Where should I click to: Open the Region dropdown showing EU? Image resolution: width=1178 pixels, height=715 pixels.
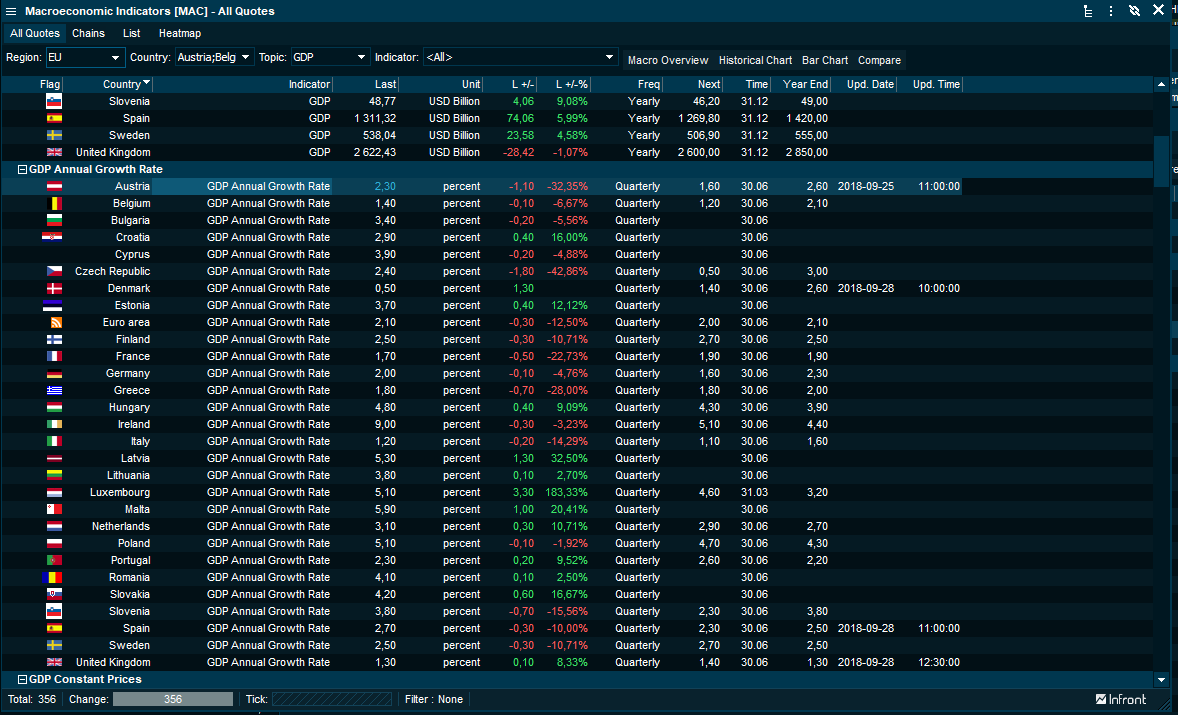pos(85,57)
